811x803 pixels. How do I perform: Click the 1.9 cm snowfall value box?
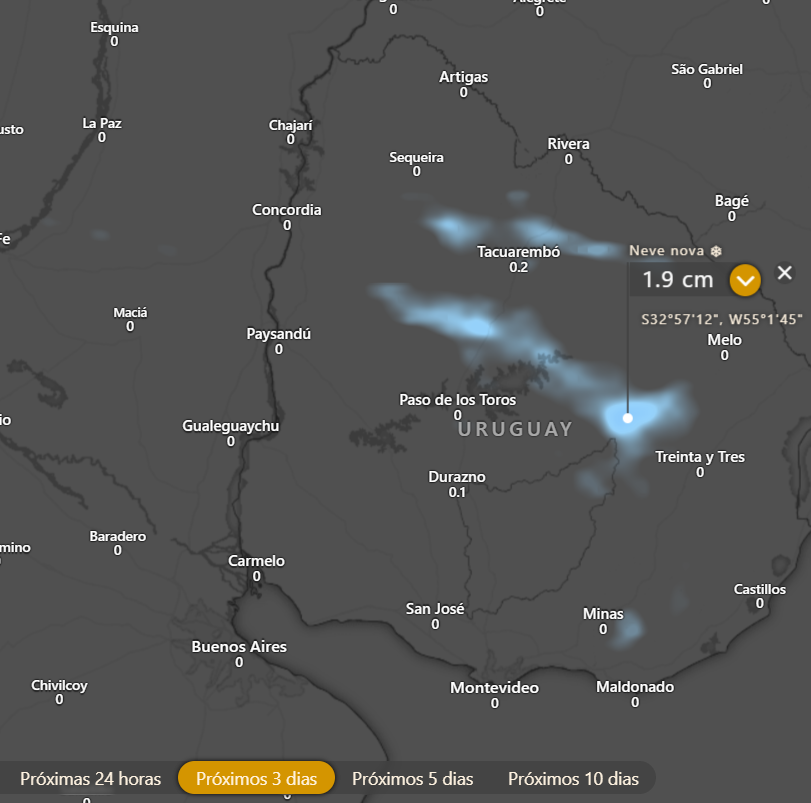point(679,280)
